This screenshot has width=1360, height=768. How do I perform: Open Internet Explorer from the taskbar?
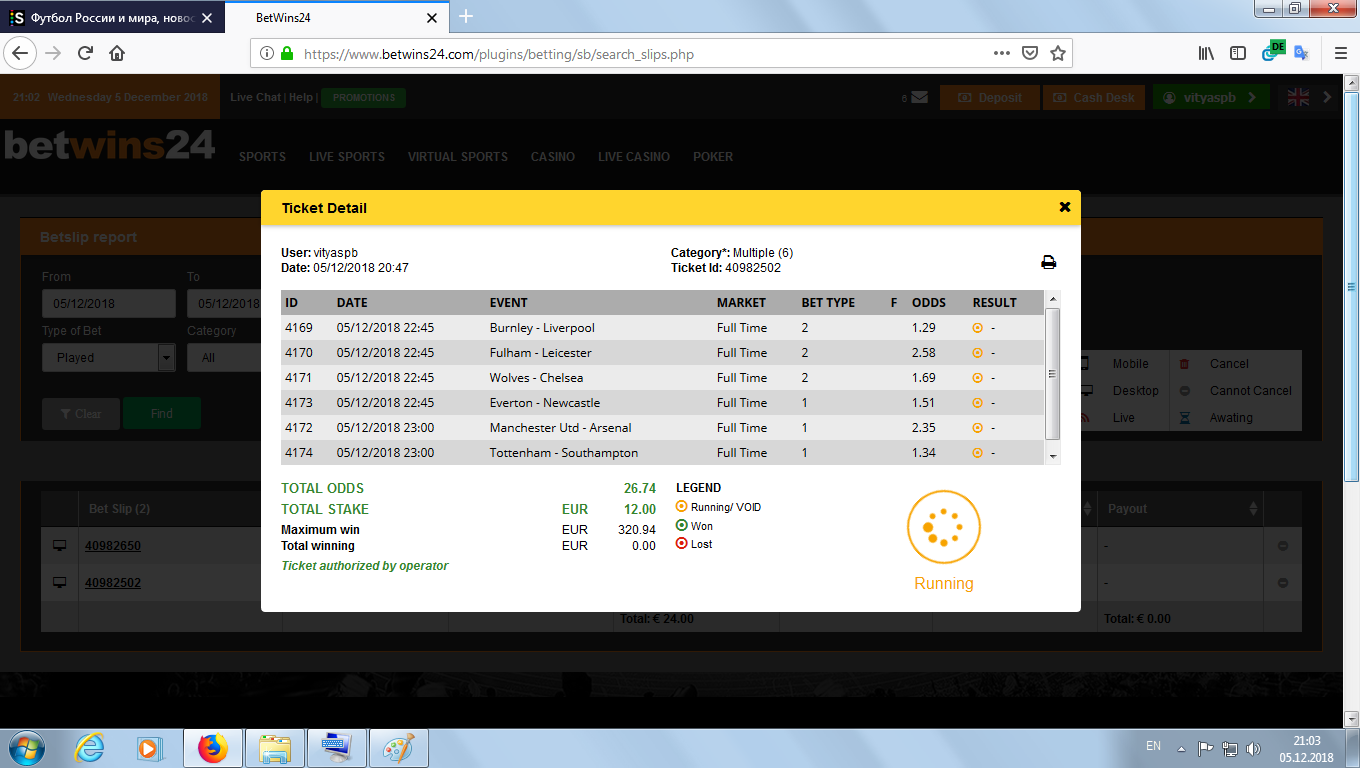click(x=89, y=747)
